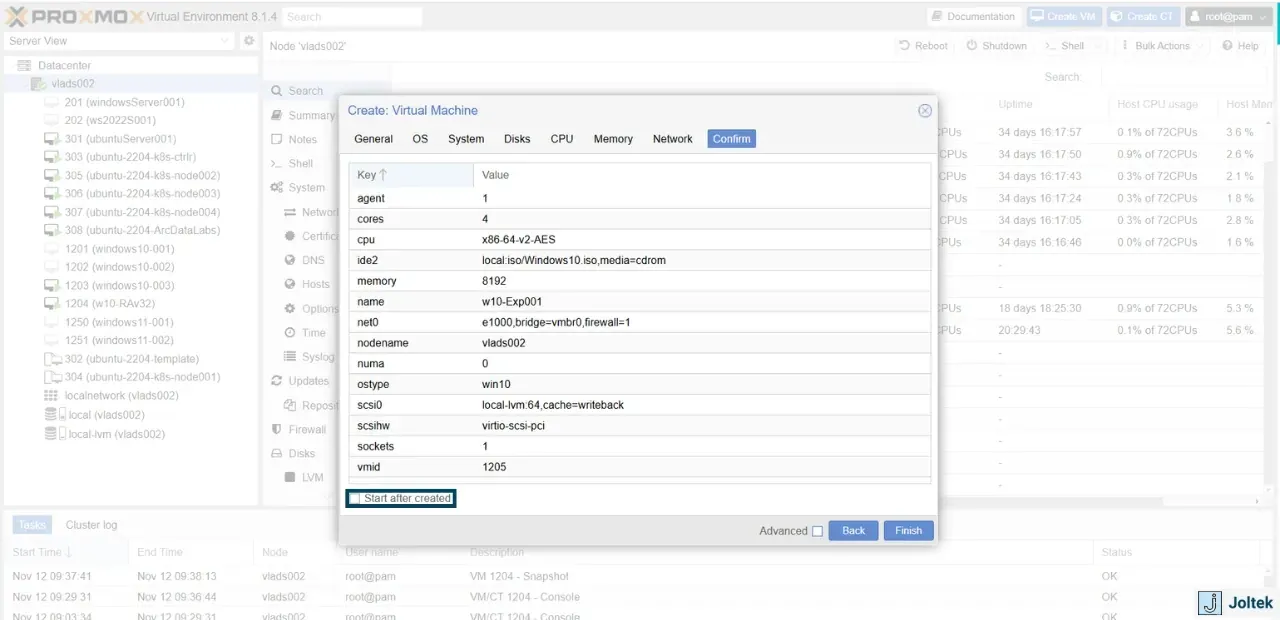Click VM icon for 308 (ubuntu-2204-ArcDataLabs)
This screenshot has width=1280, height=620.
click(x=52, y=230)
